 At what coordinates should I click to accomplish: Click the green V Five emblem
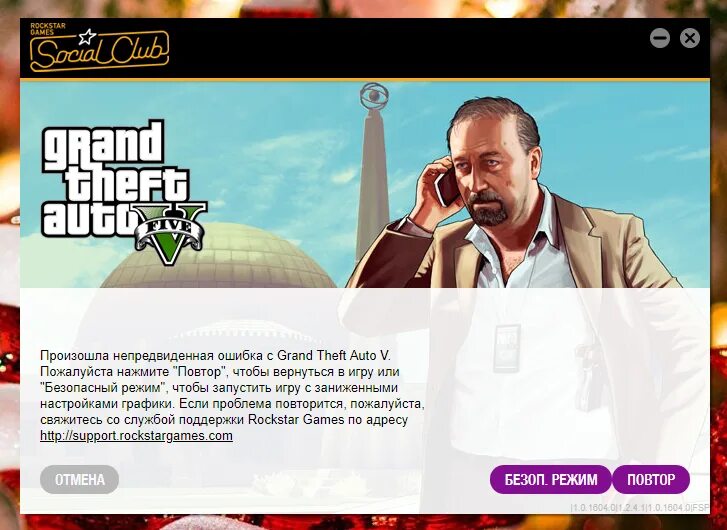pyautogui.click(x=171, y=235)
